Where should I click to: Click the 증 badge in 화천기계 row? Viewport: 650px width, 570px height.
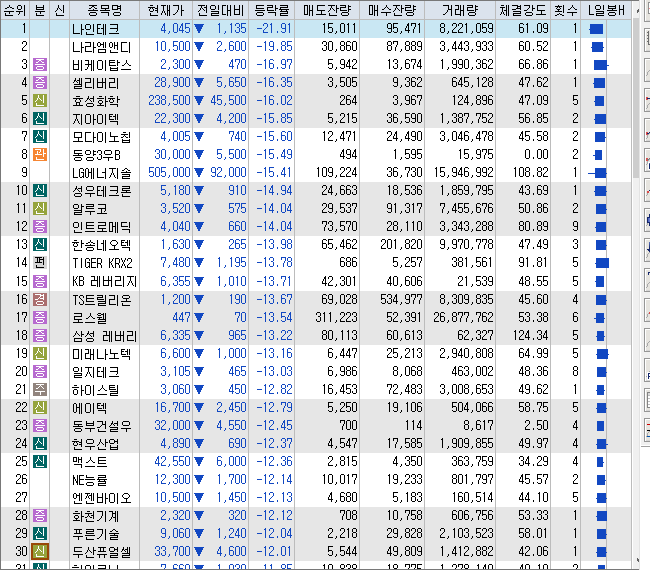[x=40, y=516]
